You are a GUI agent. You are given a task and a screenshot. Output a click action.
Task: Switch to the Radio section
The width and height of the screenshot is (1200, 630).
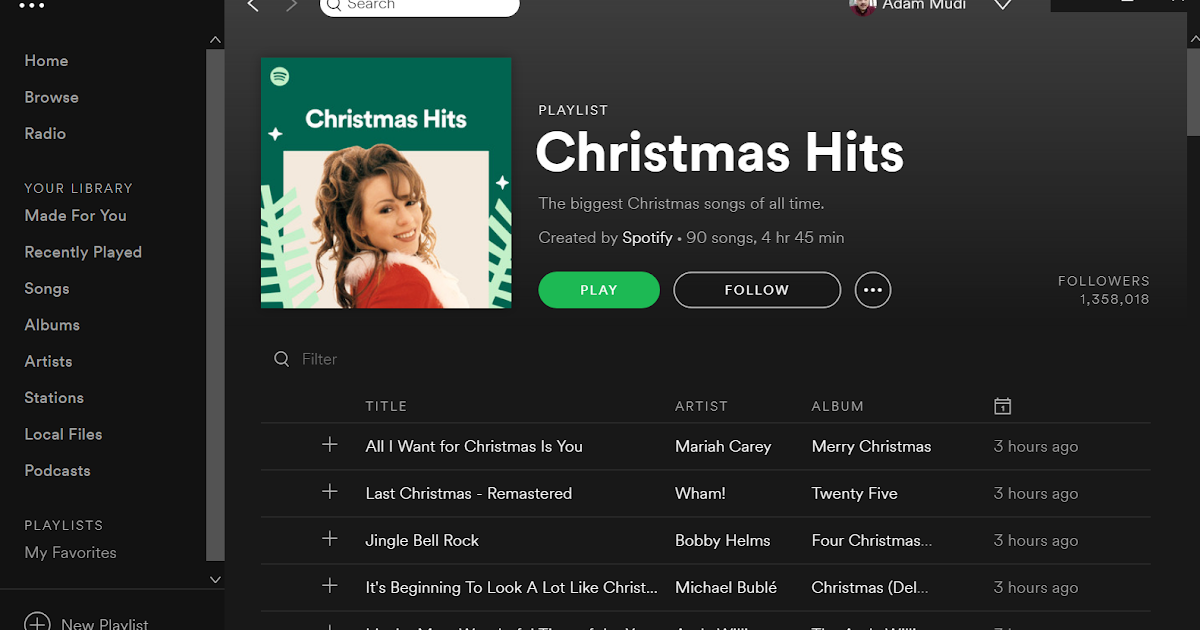pos(45,133)
